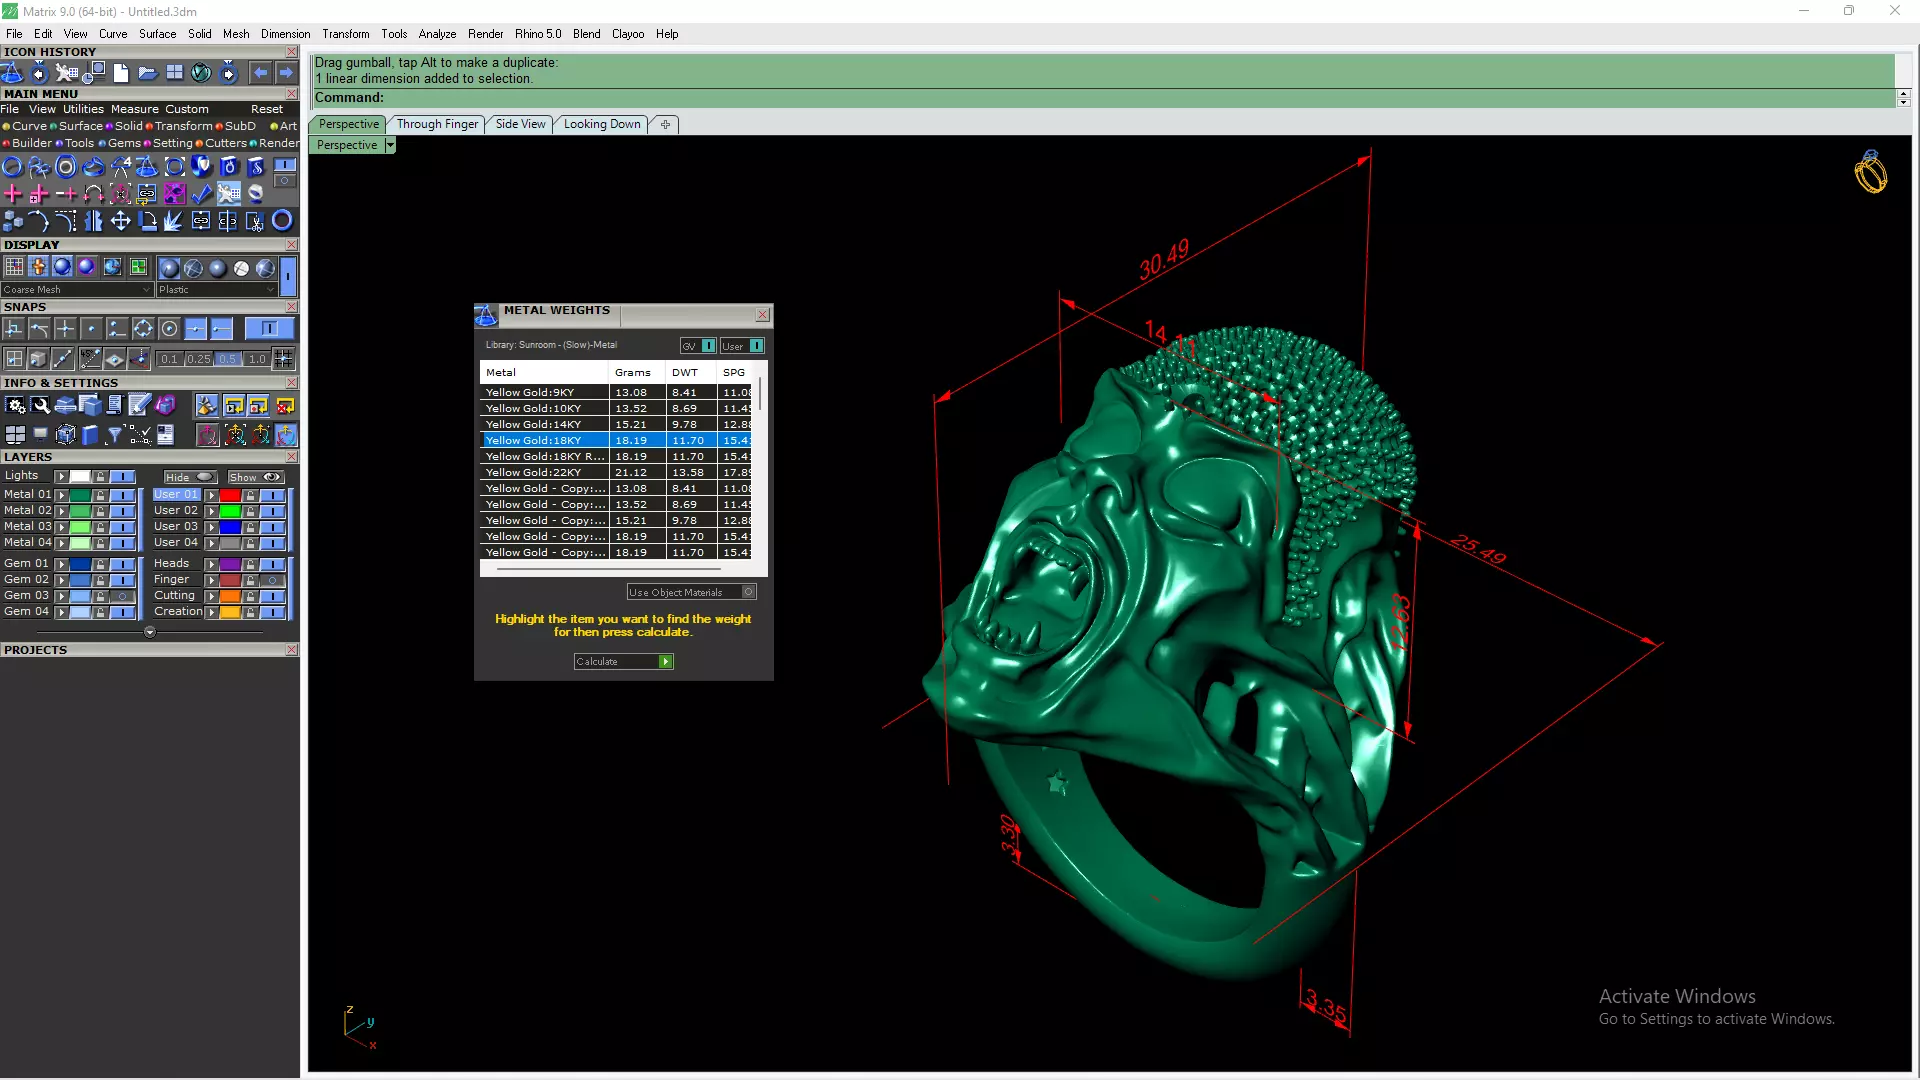Open the Dimension menu
This screenshot has height=1080, width=1920.
[285, 34]
